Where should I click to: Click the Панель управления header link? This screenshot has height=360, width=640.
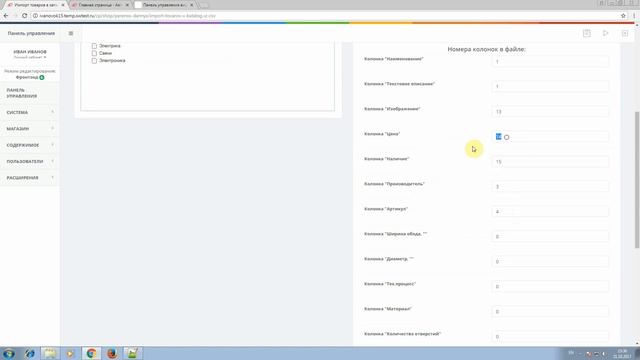pyautogui.click(x=31, y=33)
